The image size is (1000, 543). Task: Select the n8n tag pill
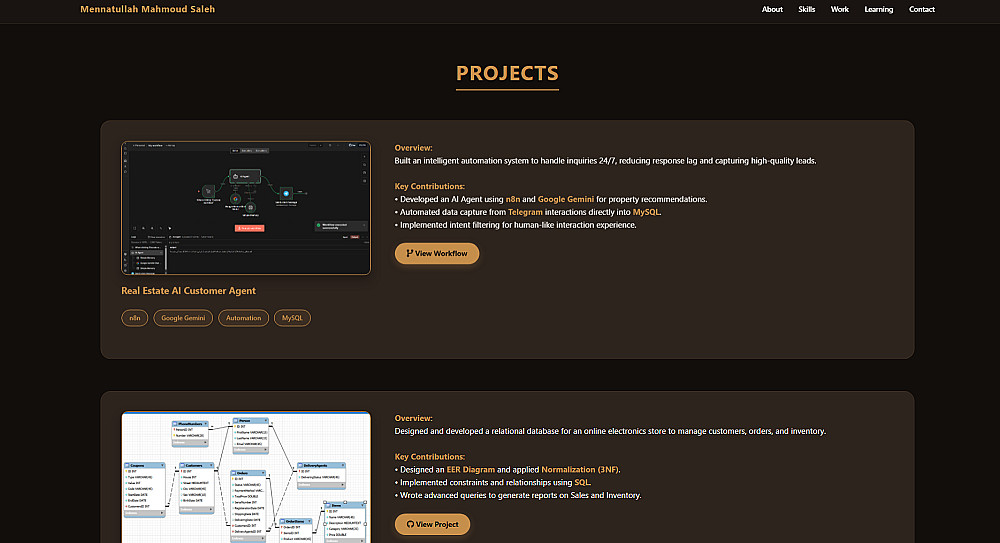[135, 318]
